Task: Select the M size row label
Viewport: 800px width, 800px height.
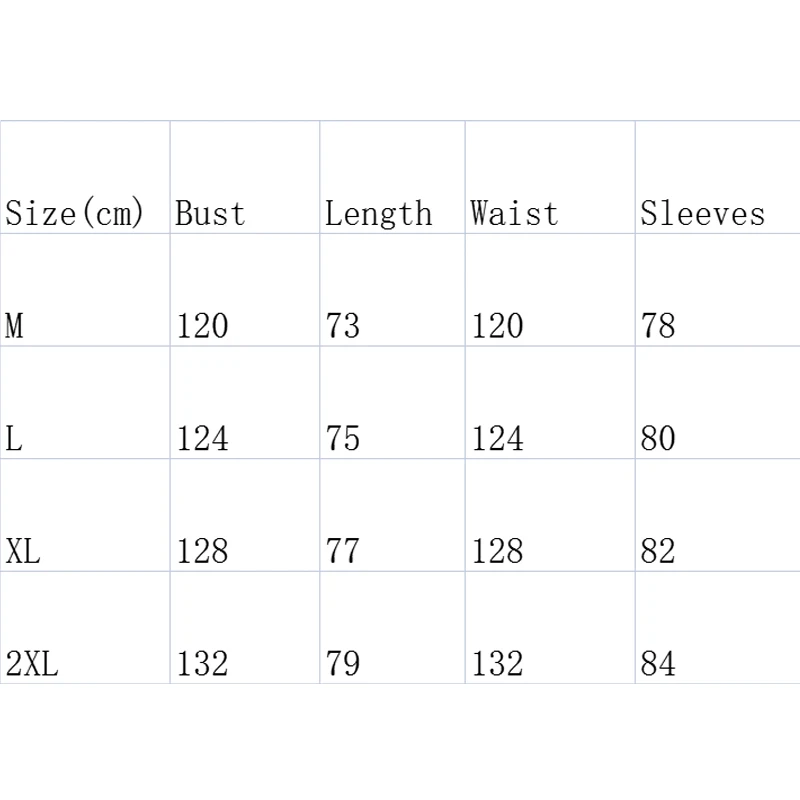Action: pos(15,326)
